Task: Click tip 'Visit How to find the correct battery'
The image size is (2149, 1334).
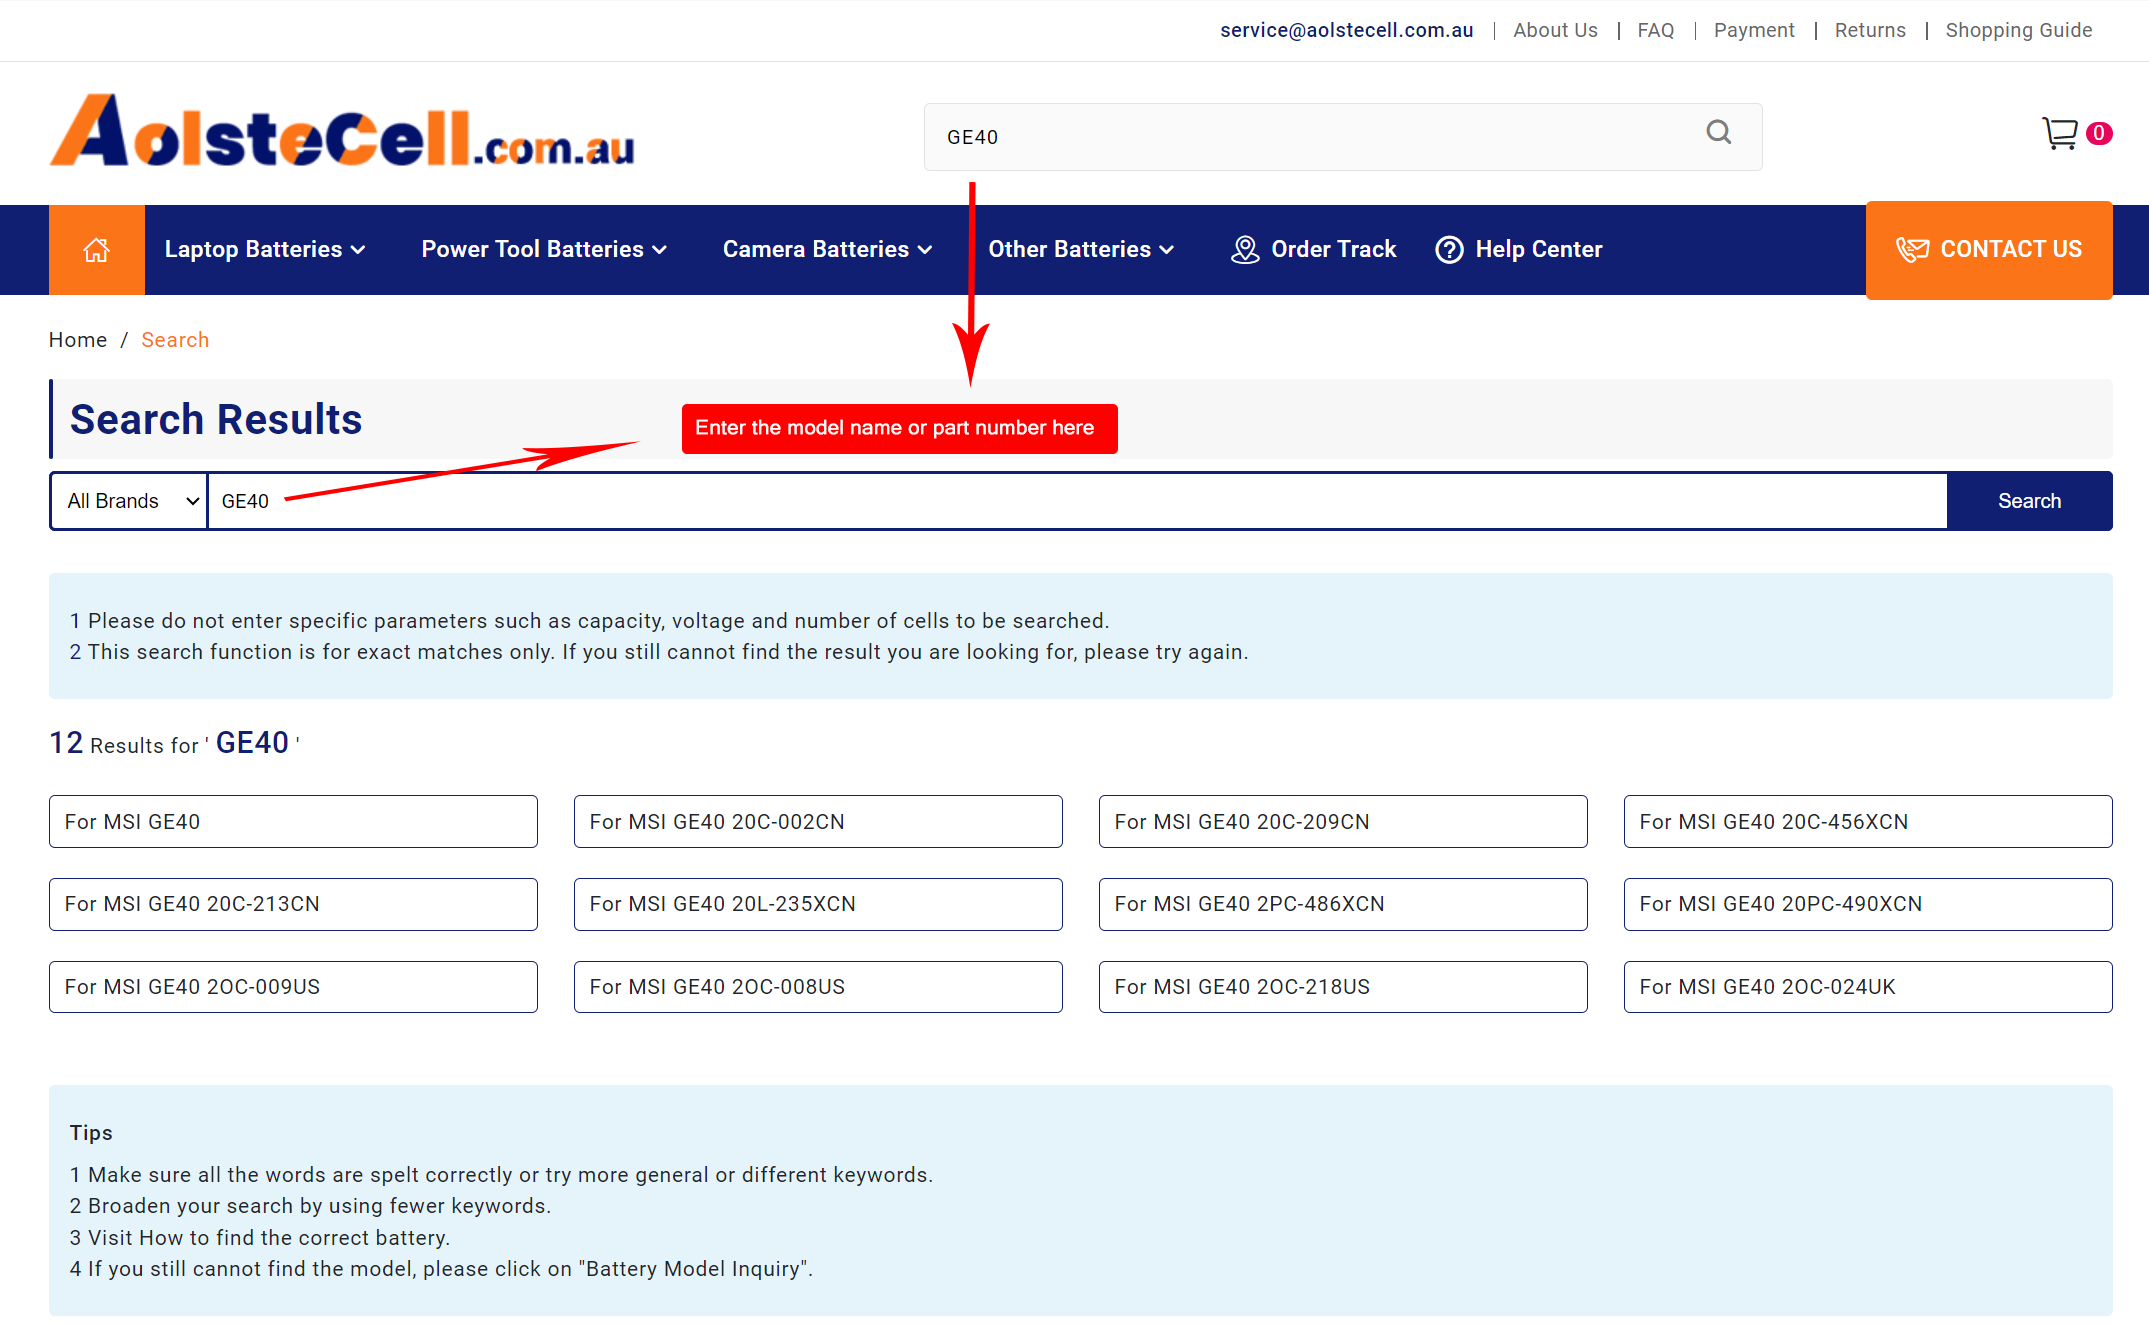Action: point(260,1238)
